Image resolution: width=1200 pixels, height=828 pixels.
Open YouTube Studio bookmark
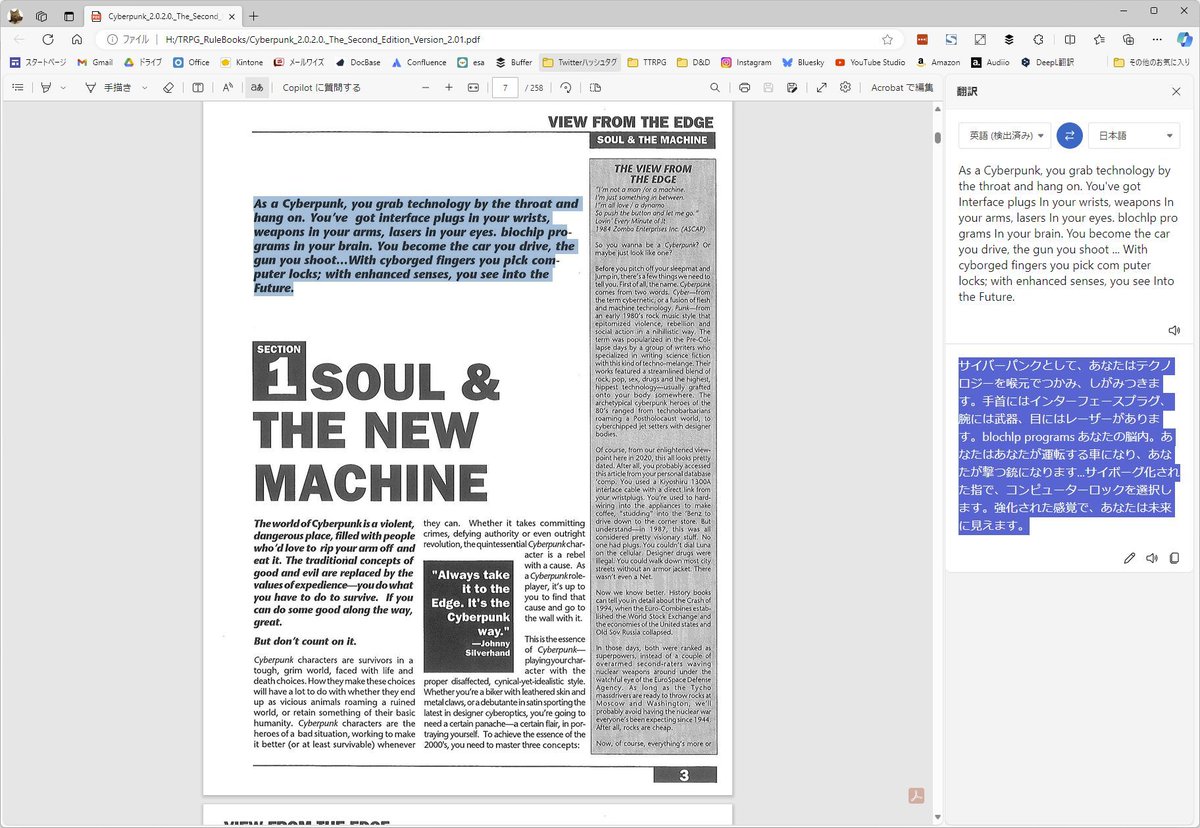click(x=870, y=62)
